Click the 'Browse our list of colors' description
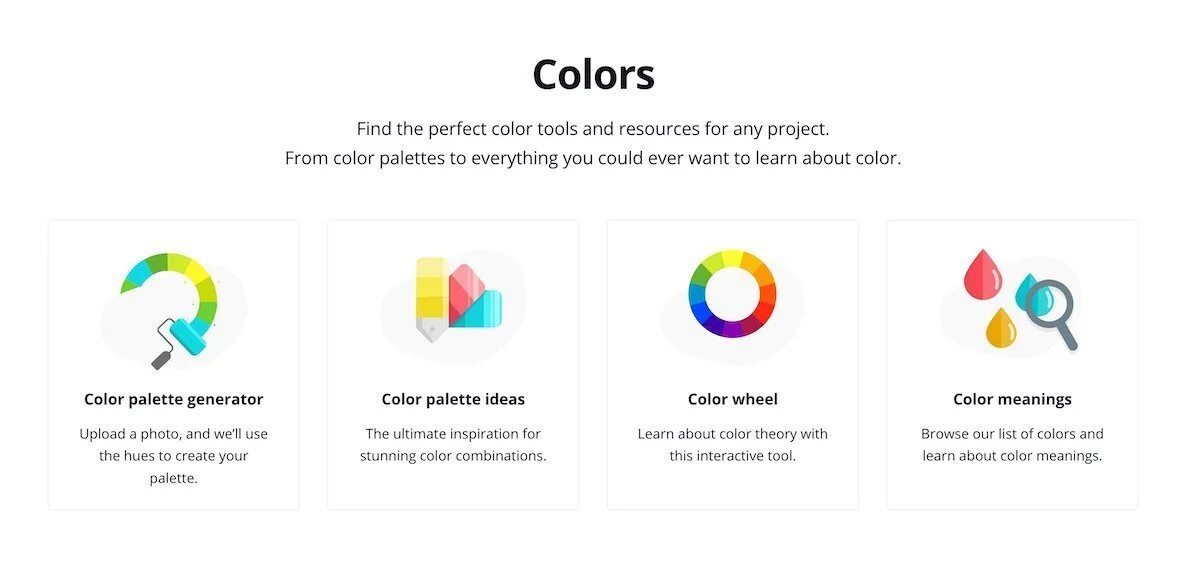The width and height of the screenshot is (1200, 578). (1012, 445)
